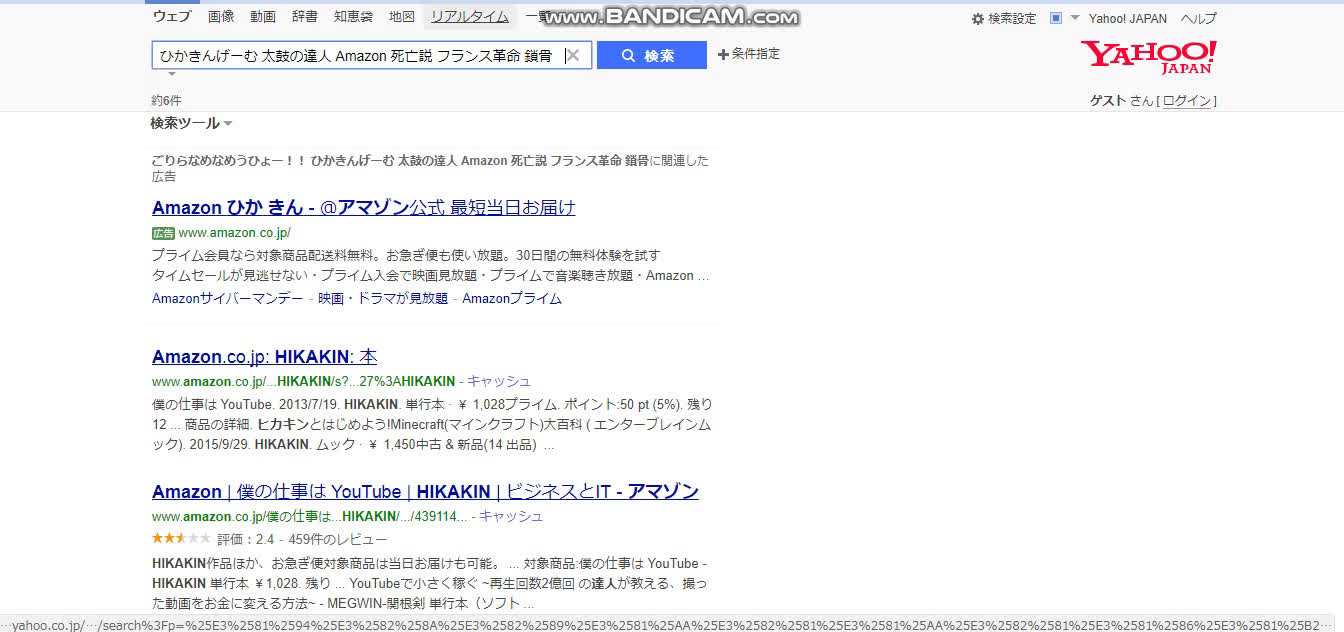Open the 知恵袋 tab

(354, 16)
